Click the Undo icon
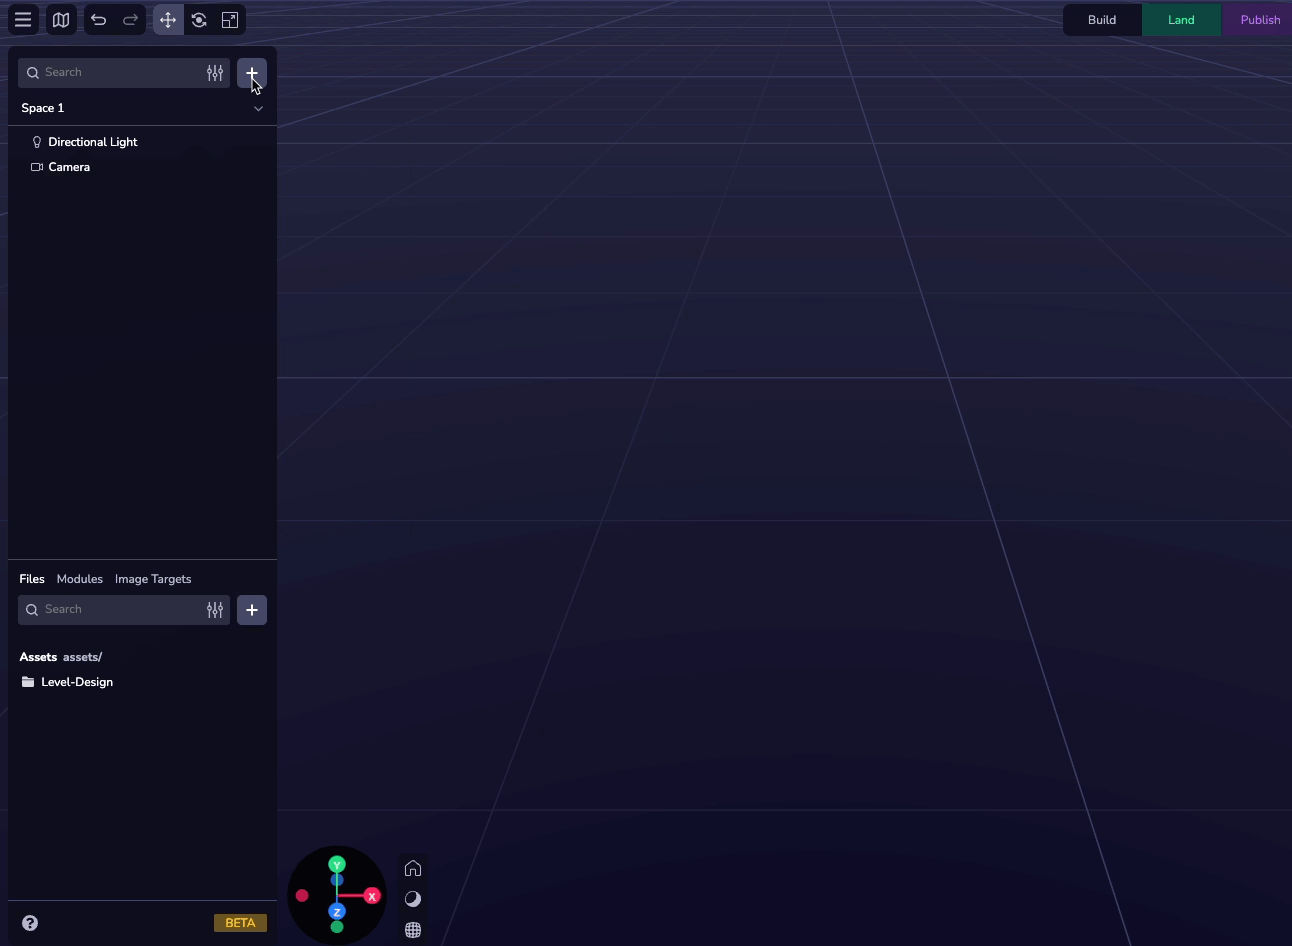 point(98,19)
